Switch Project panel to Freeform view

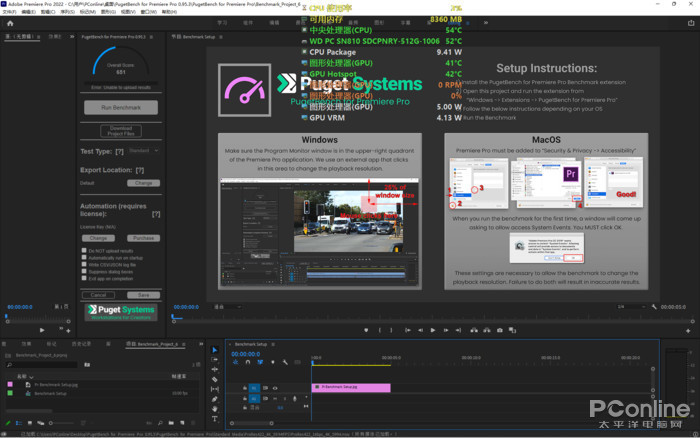click(41, 423)
